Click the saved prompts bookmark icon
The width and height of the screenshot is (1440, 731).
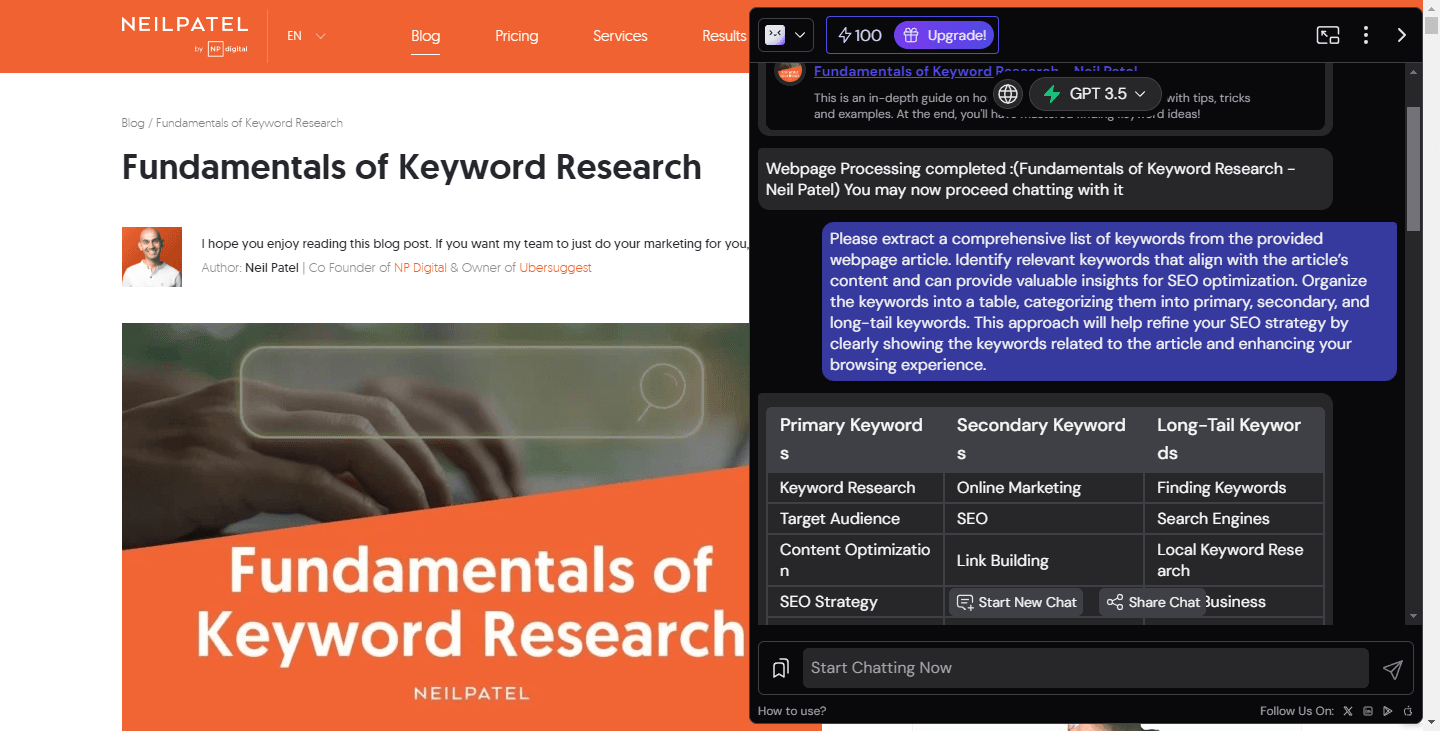tap(781, 668)
